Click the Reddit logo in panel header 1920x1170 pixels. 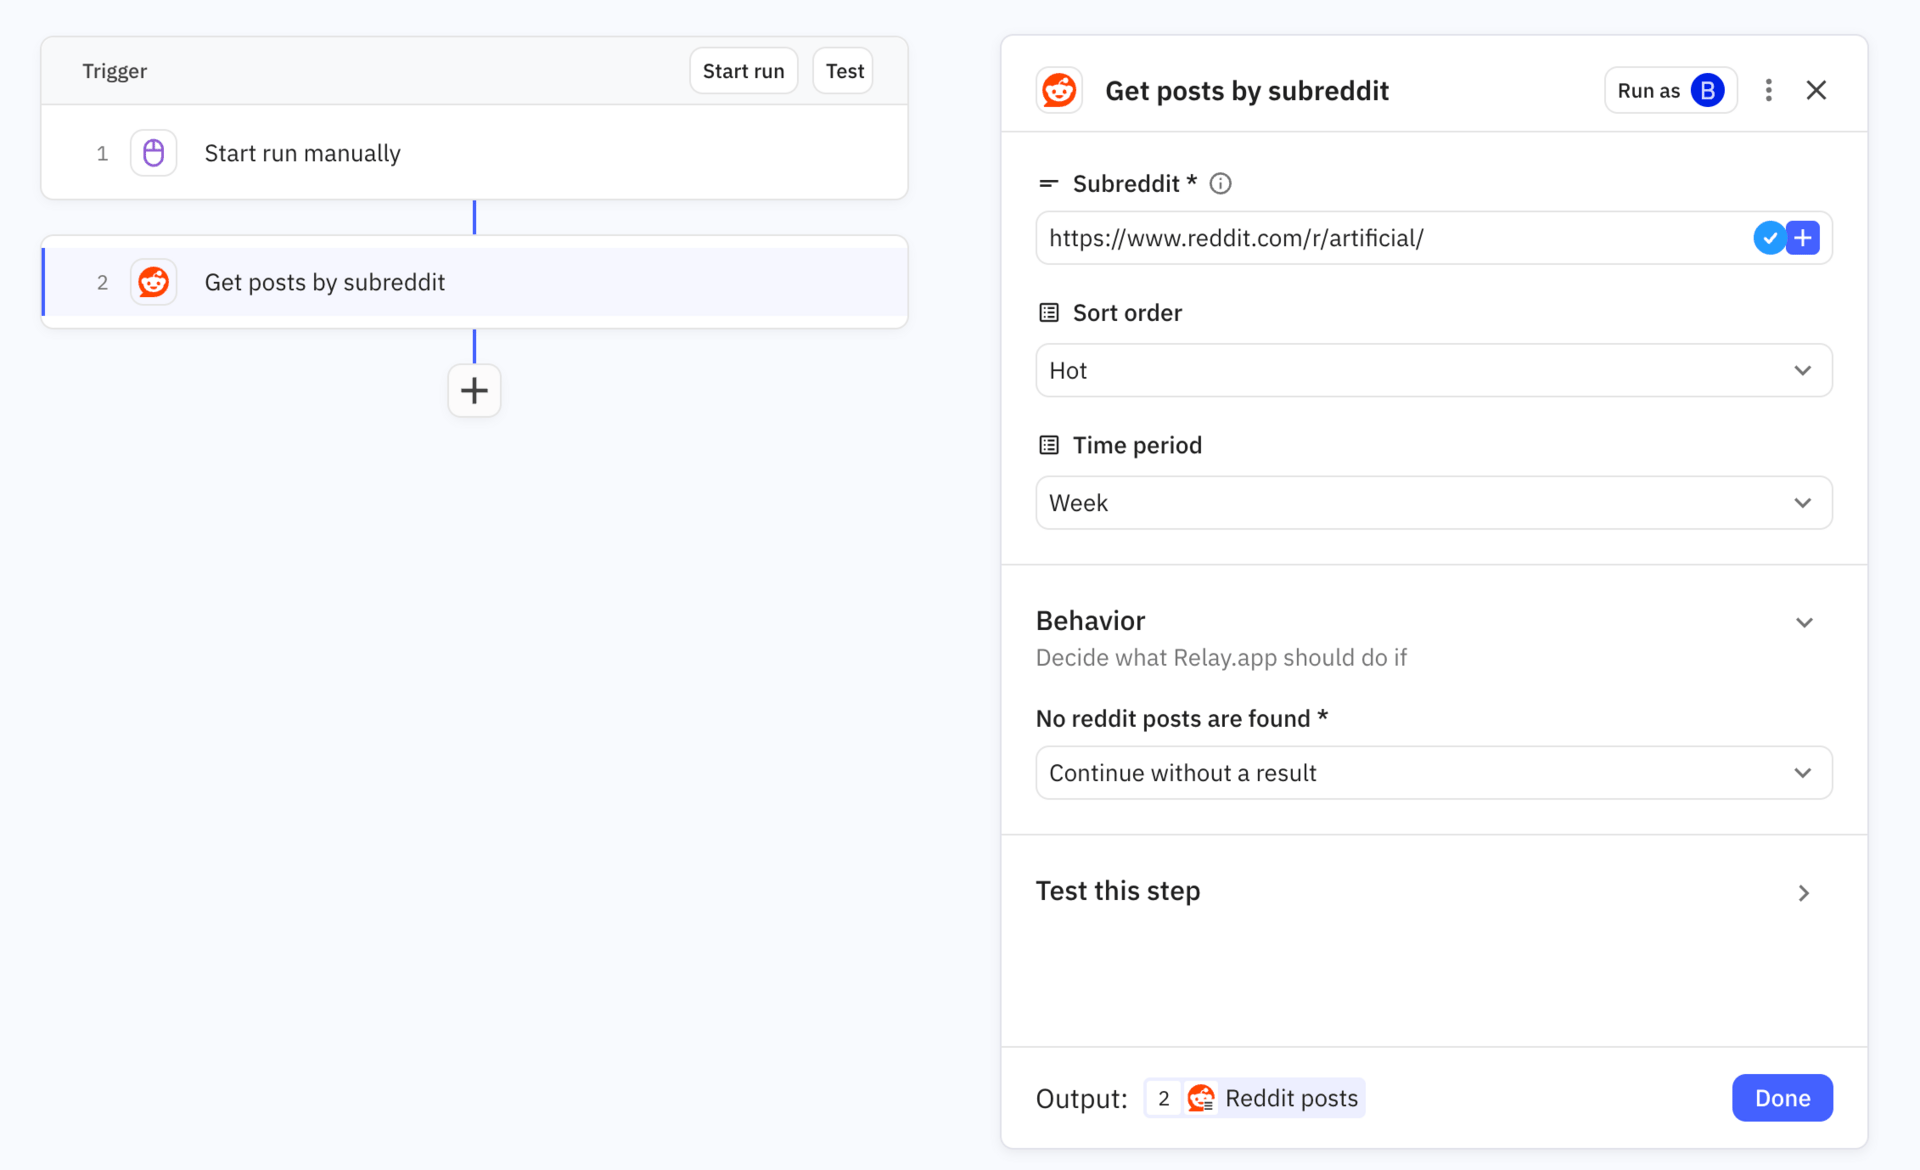[x=1059, y=90]
